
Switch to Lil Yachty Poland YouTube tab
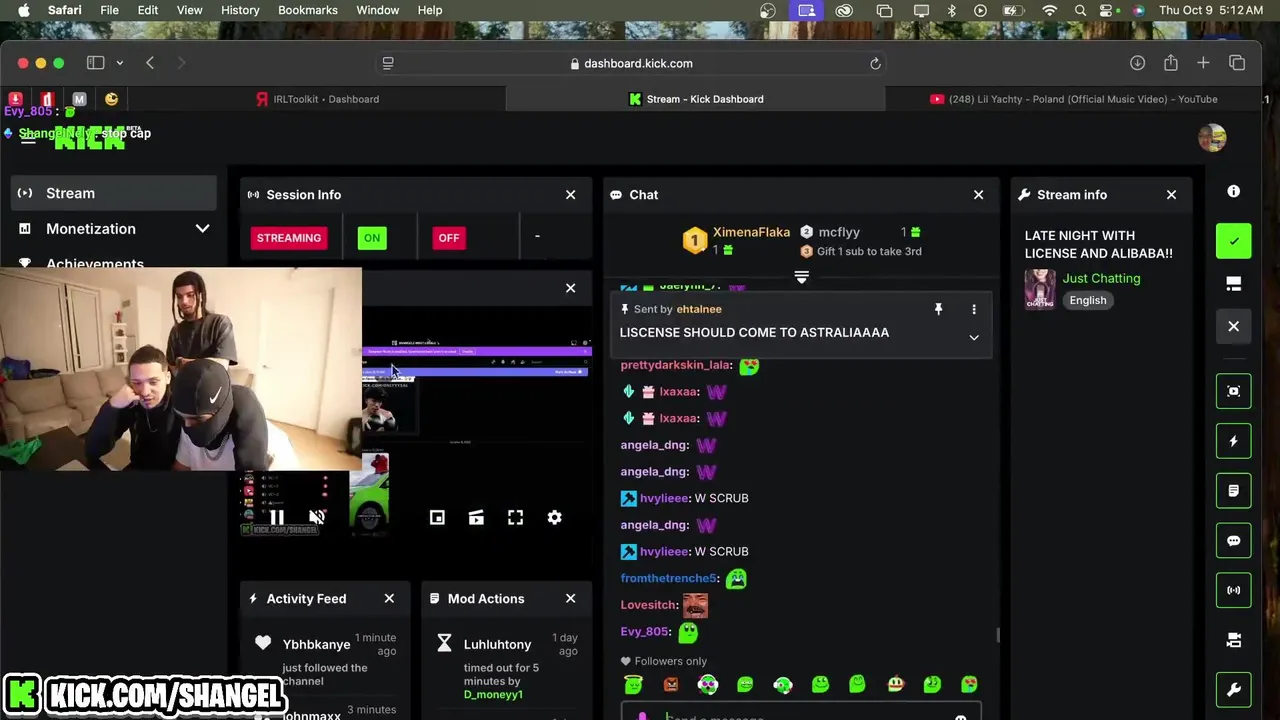pyautogui.click(x=1073, y=99)
